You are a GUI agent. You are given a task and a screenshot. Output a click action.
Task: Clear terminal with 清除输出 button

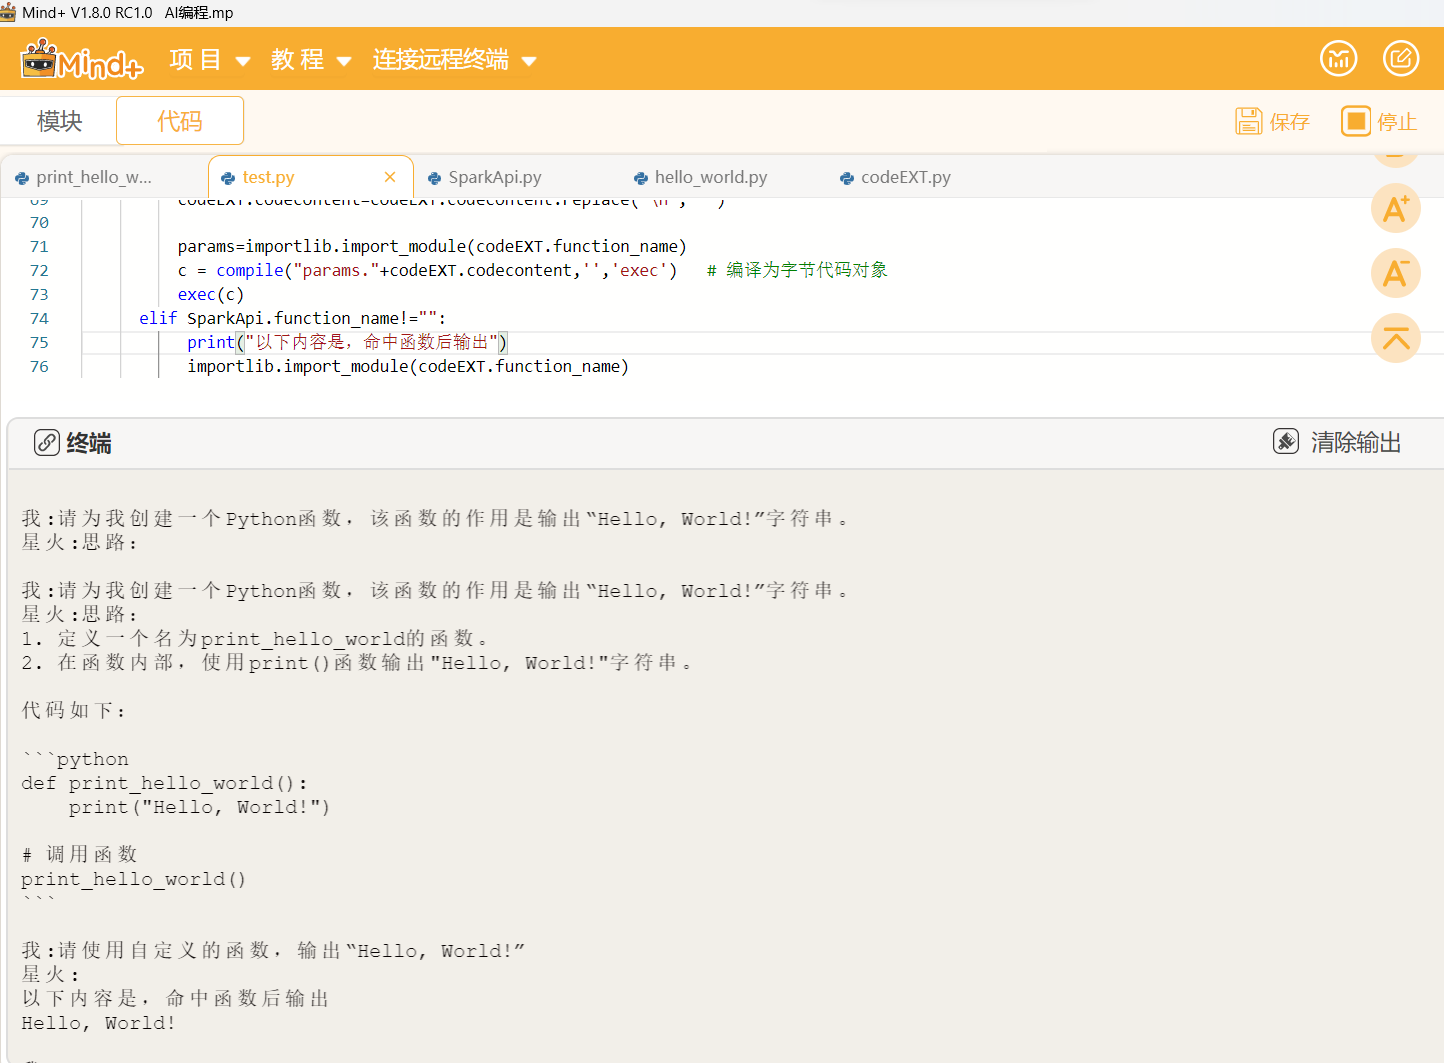[1337, 442]
